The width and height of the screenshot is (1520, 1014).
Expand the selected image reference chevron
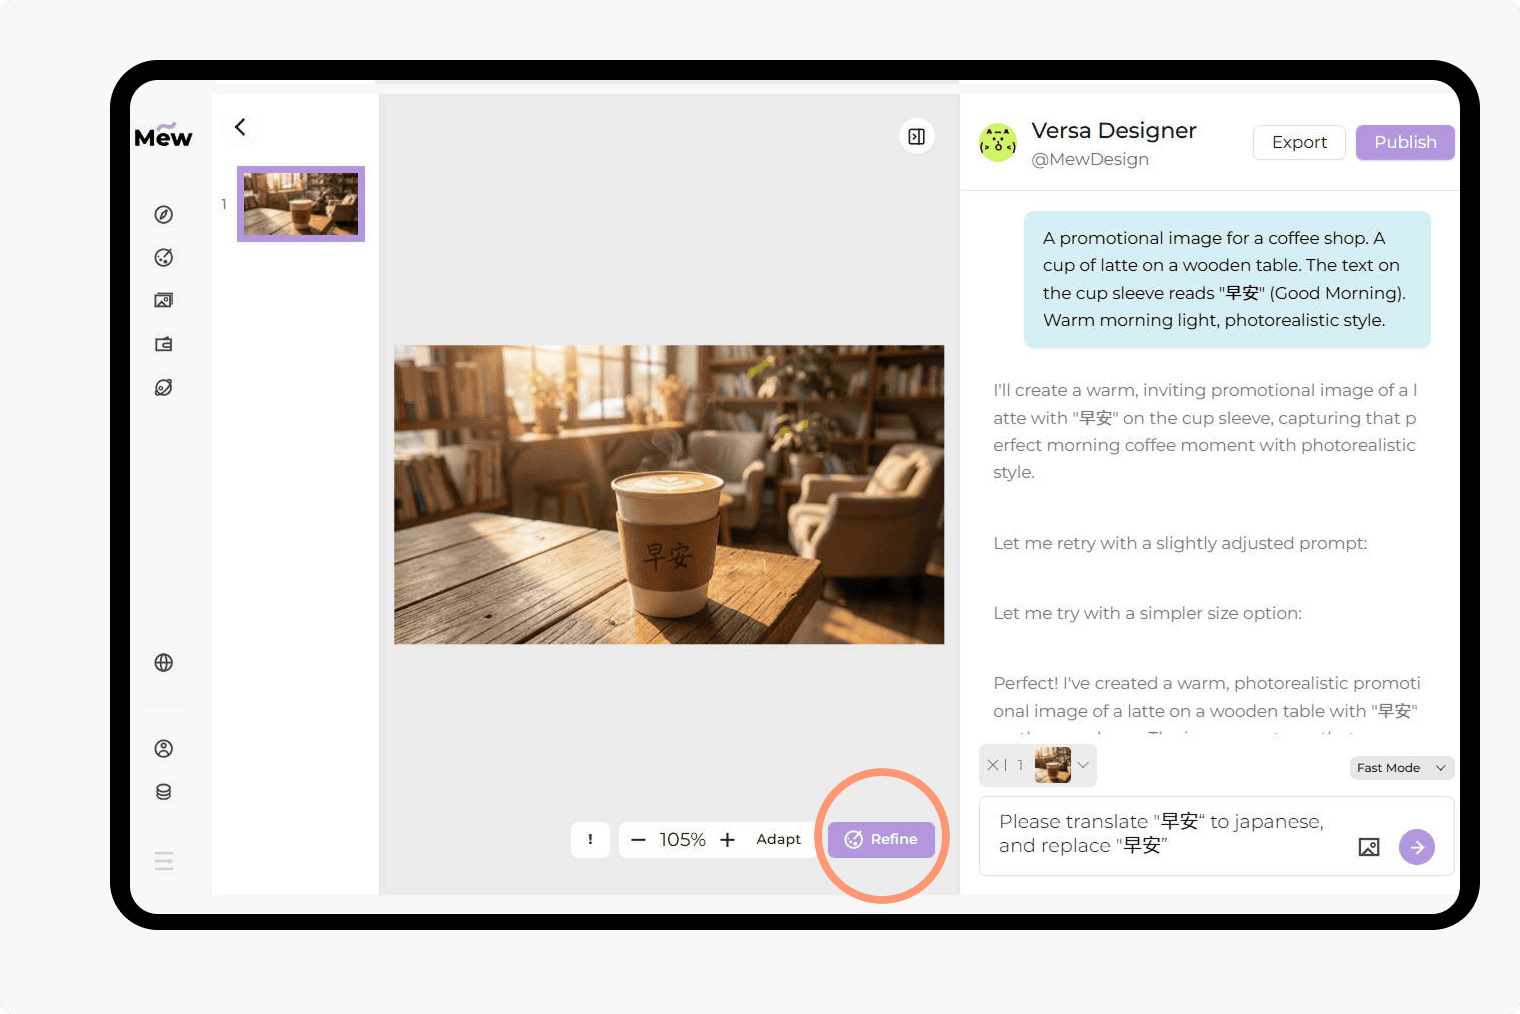coord(1083,765)
